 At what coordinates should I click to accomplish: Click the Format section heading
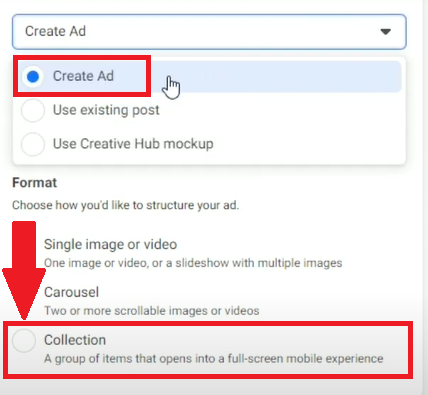pos(34,183)
